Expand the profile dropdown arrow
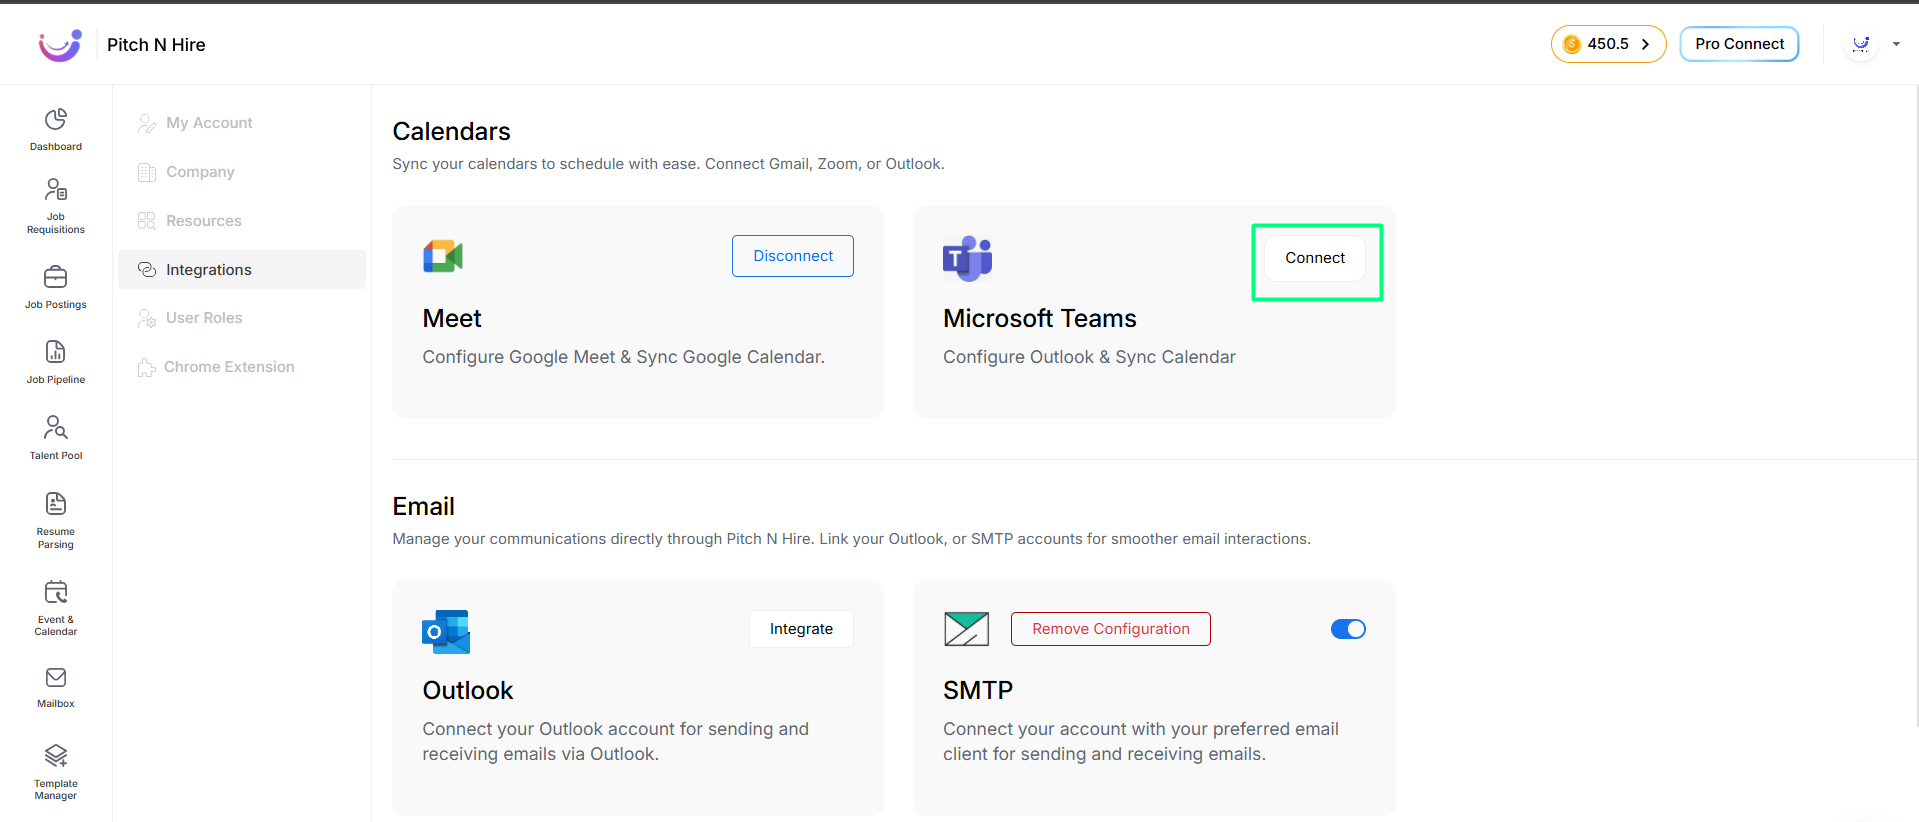 point(1896,44)
